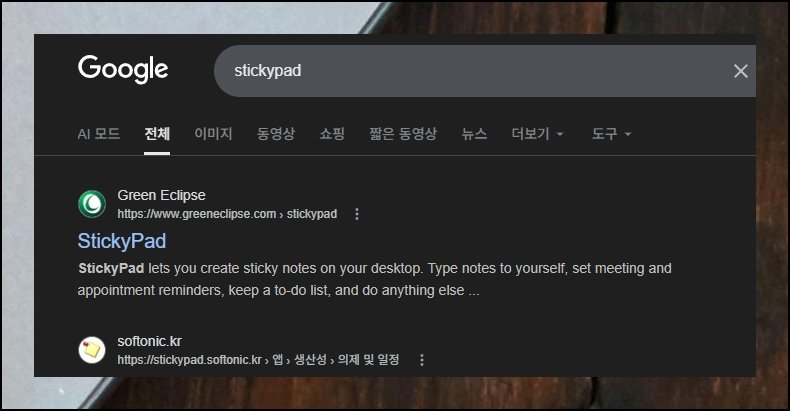Click the Green Eclipse site name

(161, 195)
